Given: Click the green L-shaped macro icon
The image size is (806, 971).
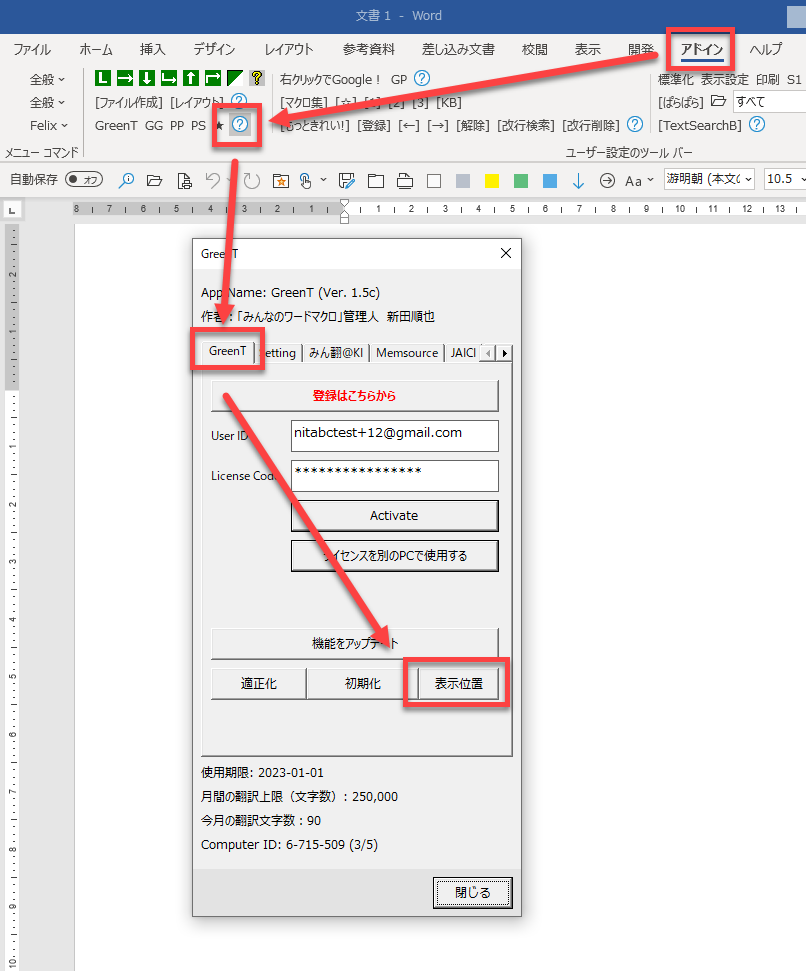Looking at the screenshot, I should coord(103,78).
